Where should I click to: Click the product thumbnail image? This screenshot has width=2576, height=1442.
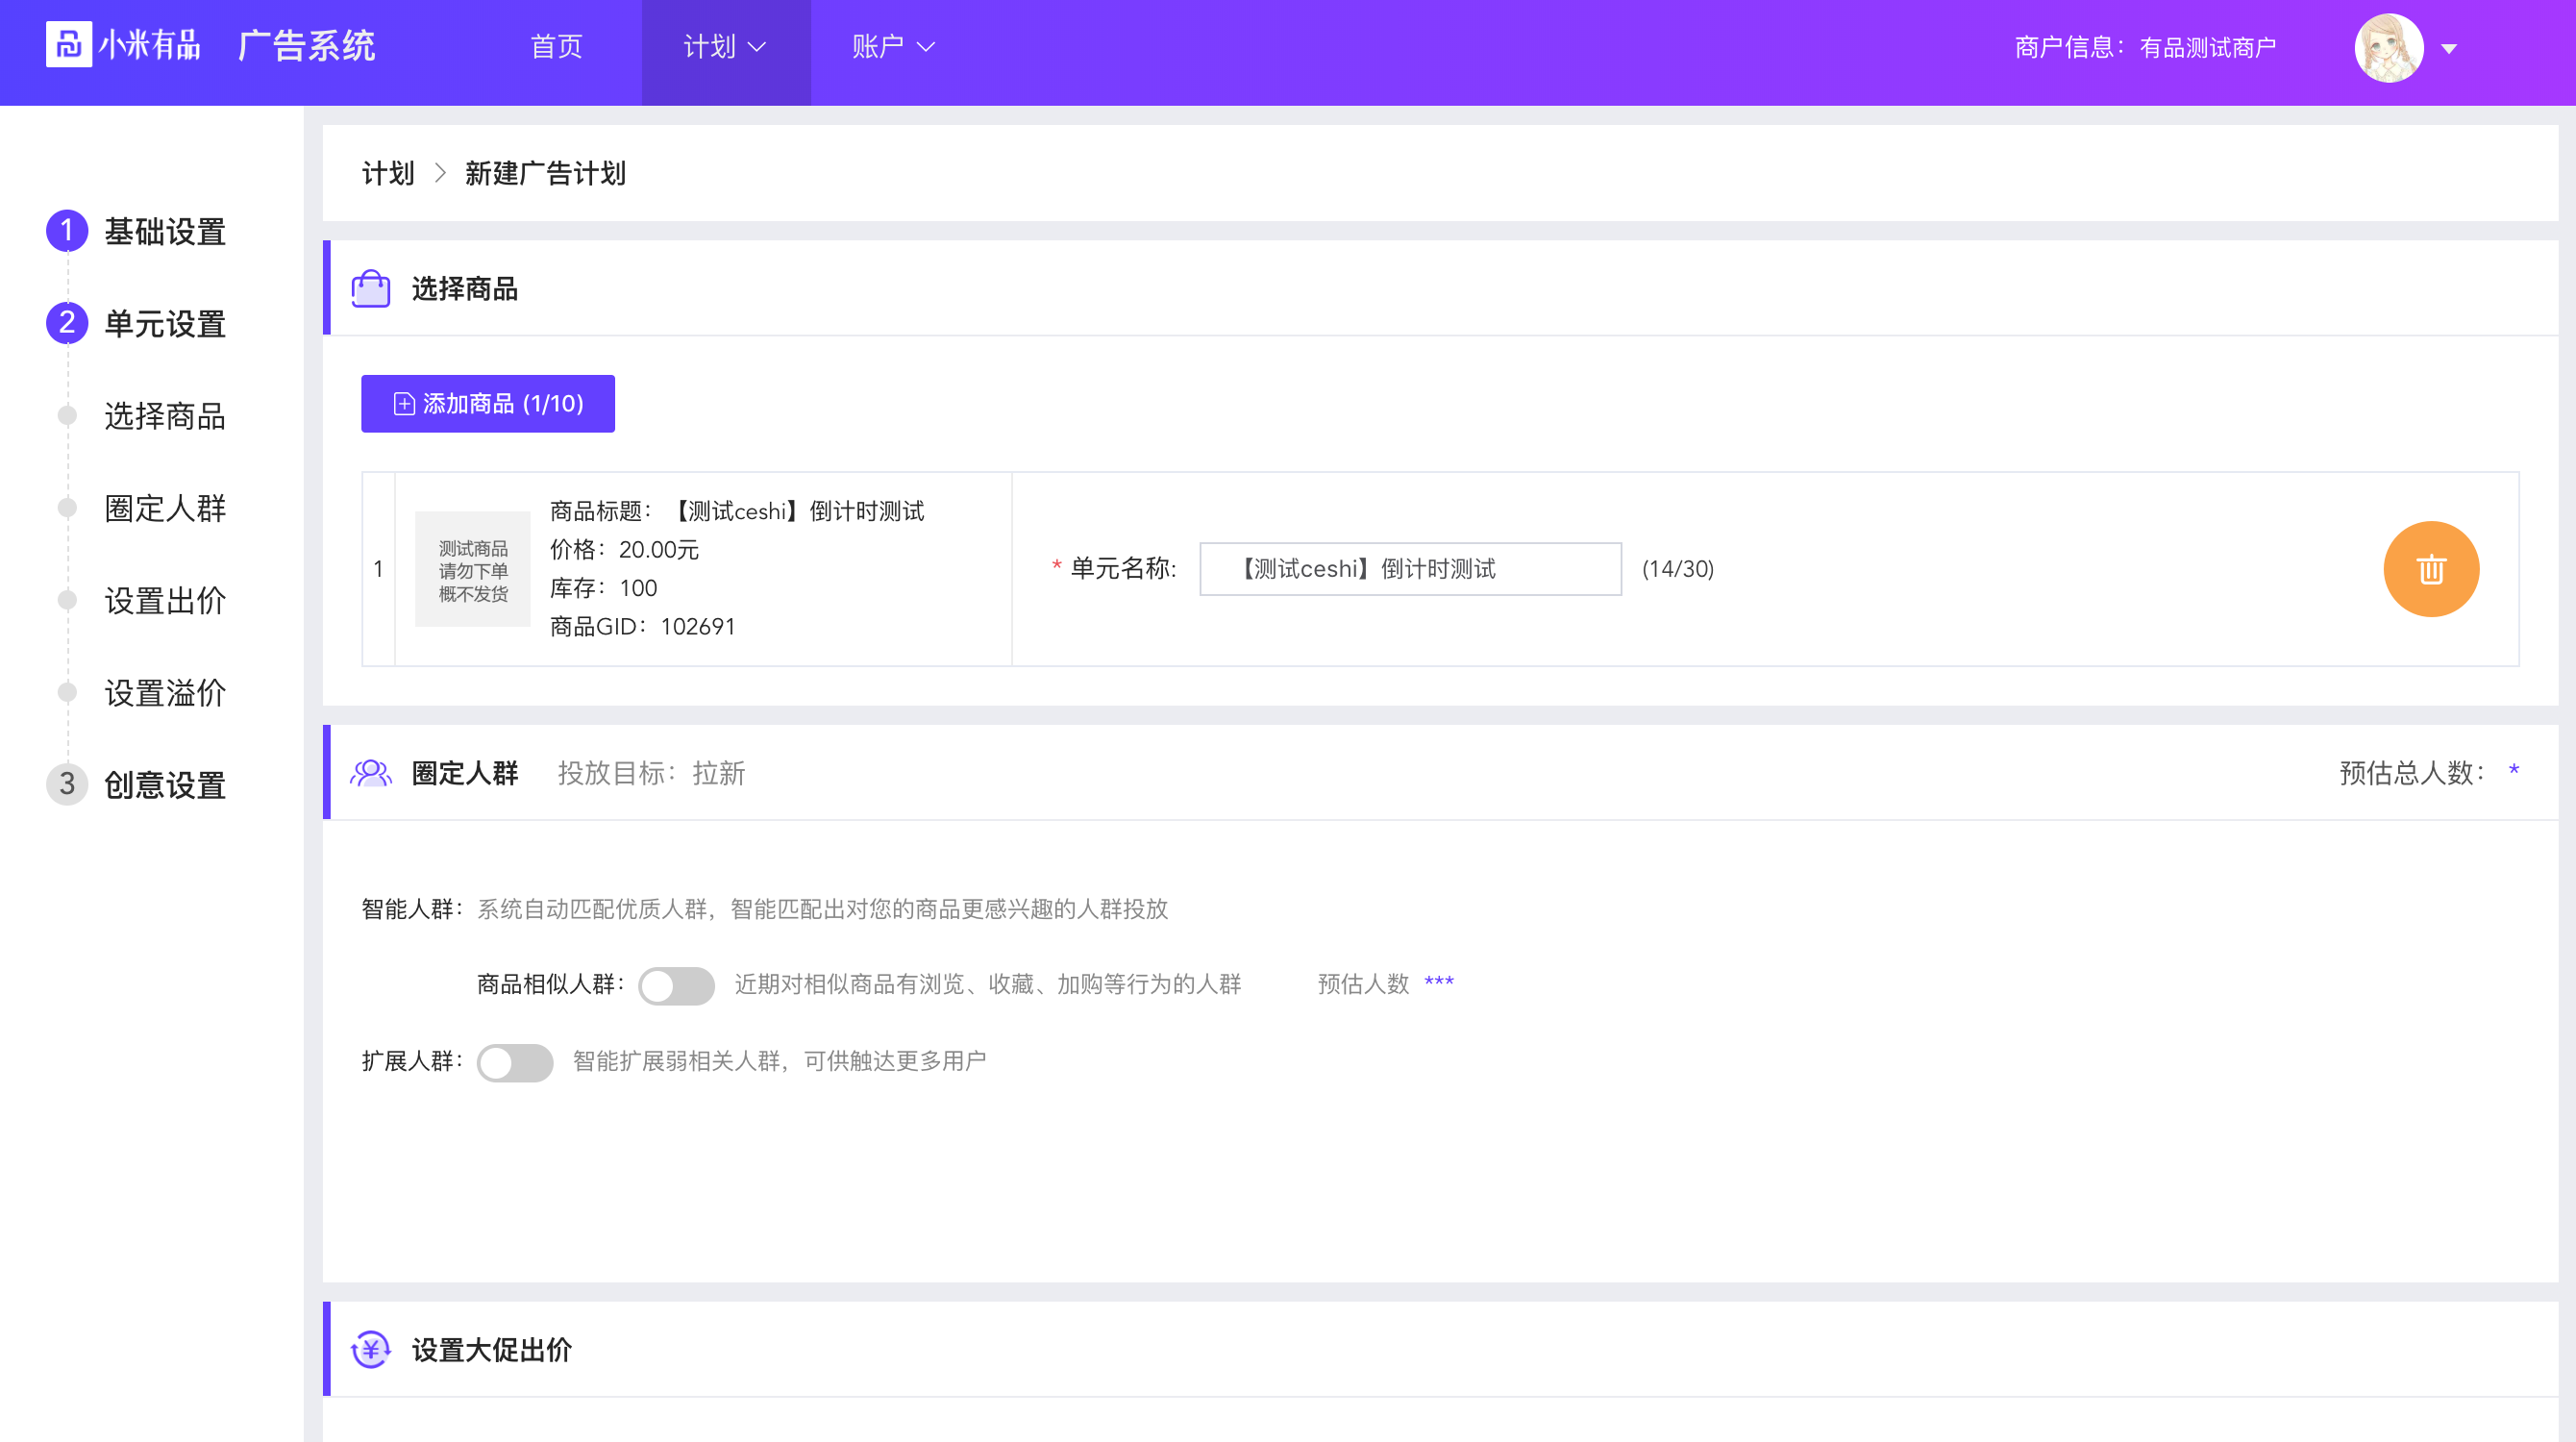tap(473, 569)
